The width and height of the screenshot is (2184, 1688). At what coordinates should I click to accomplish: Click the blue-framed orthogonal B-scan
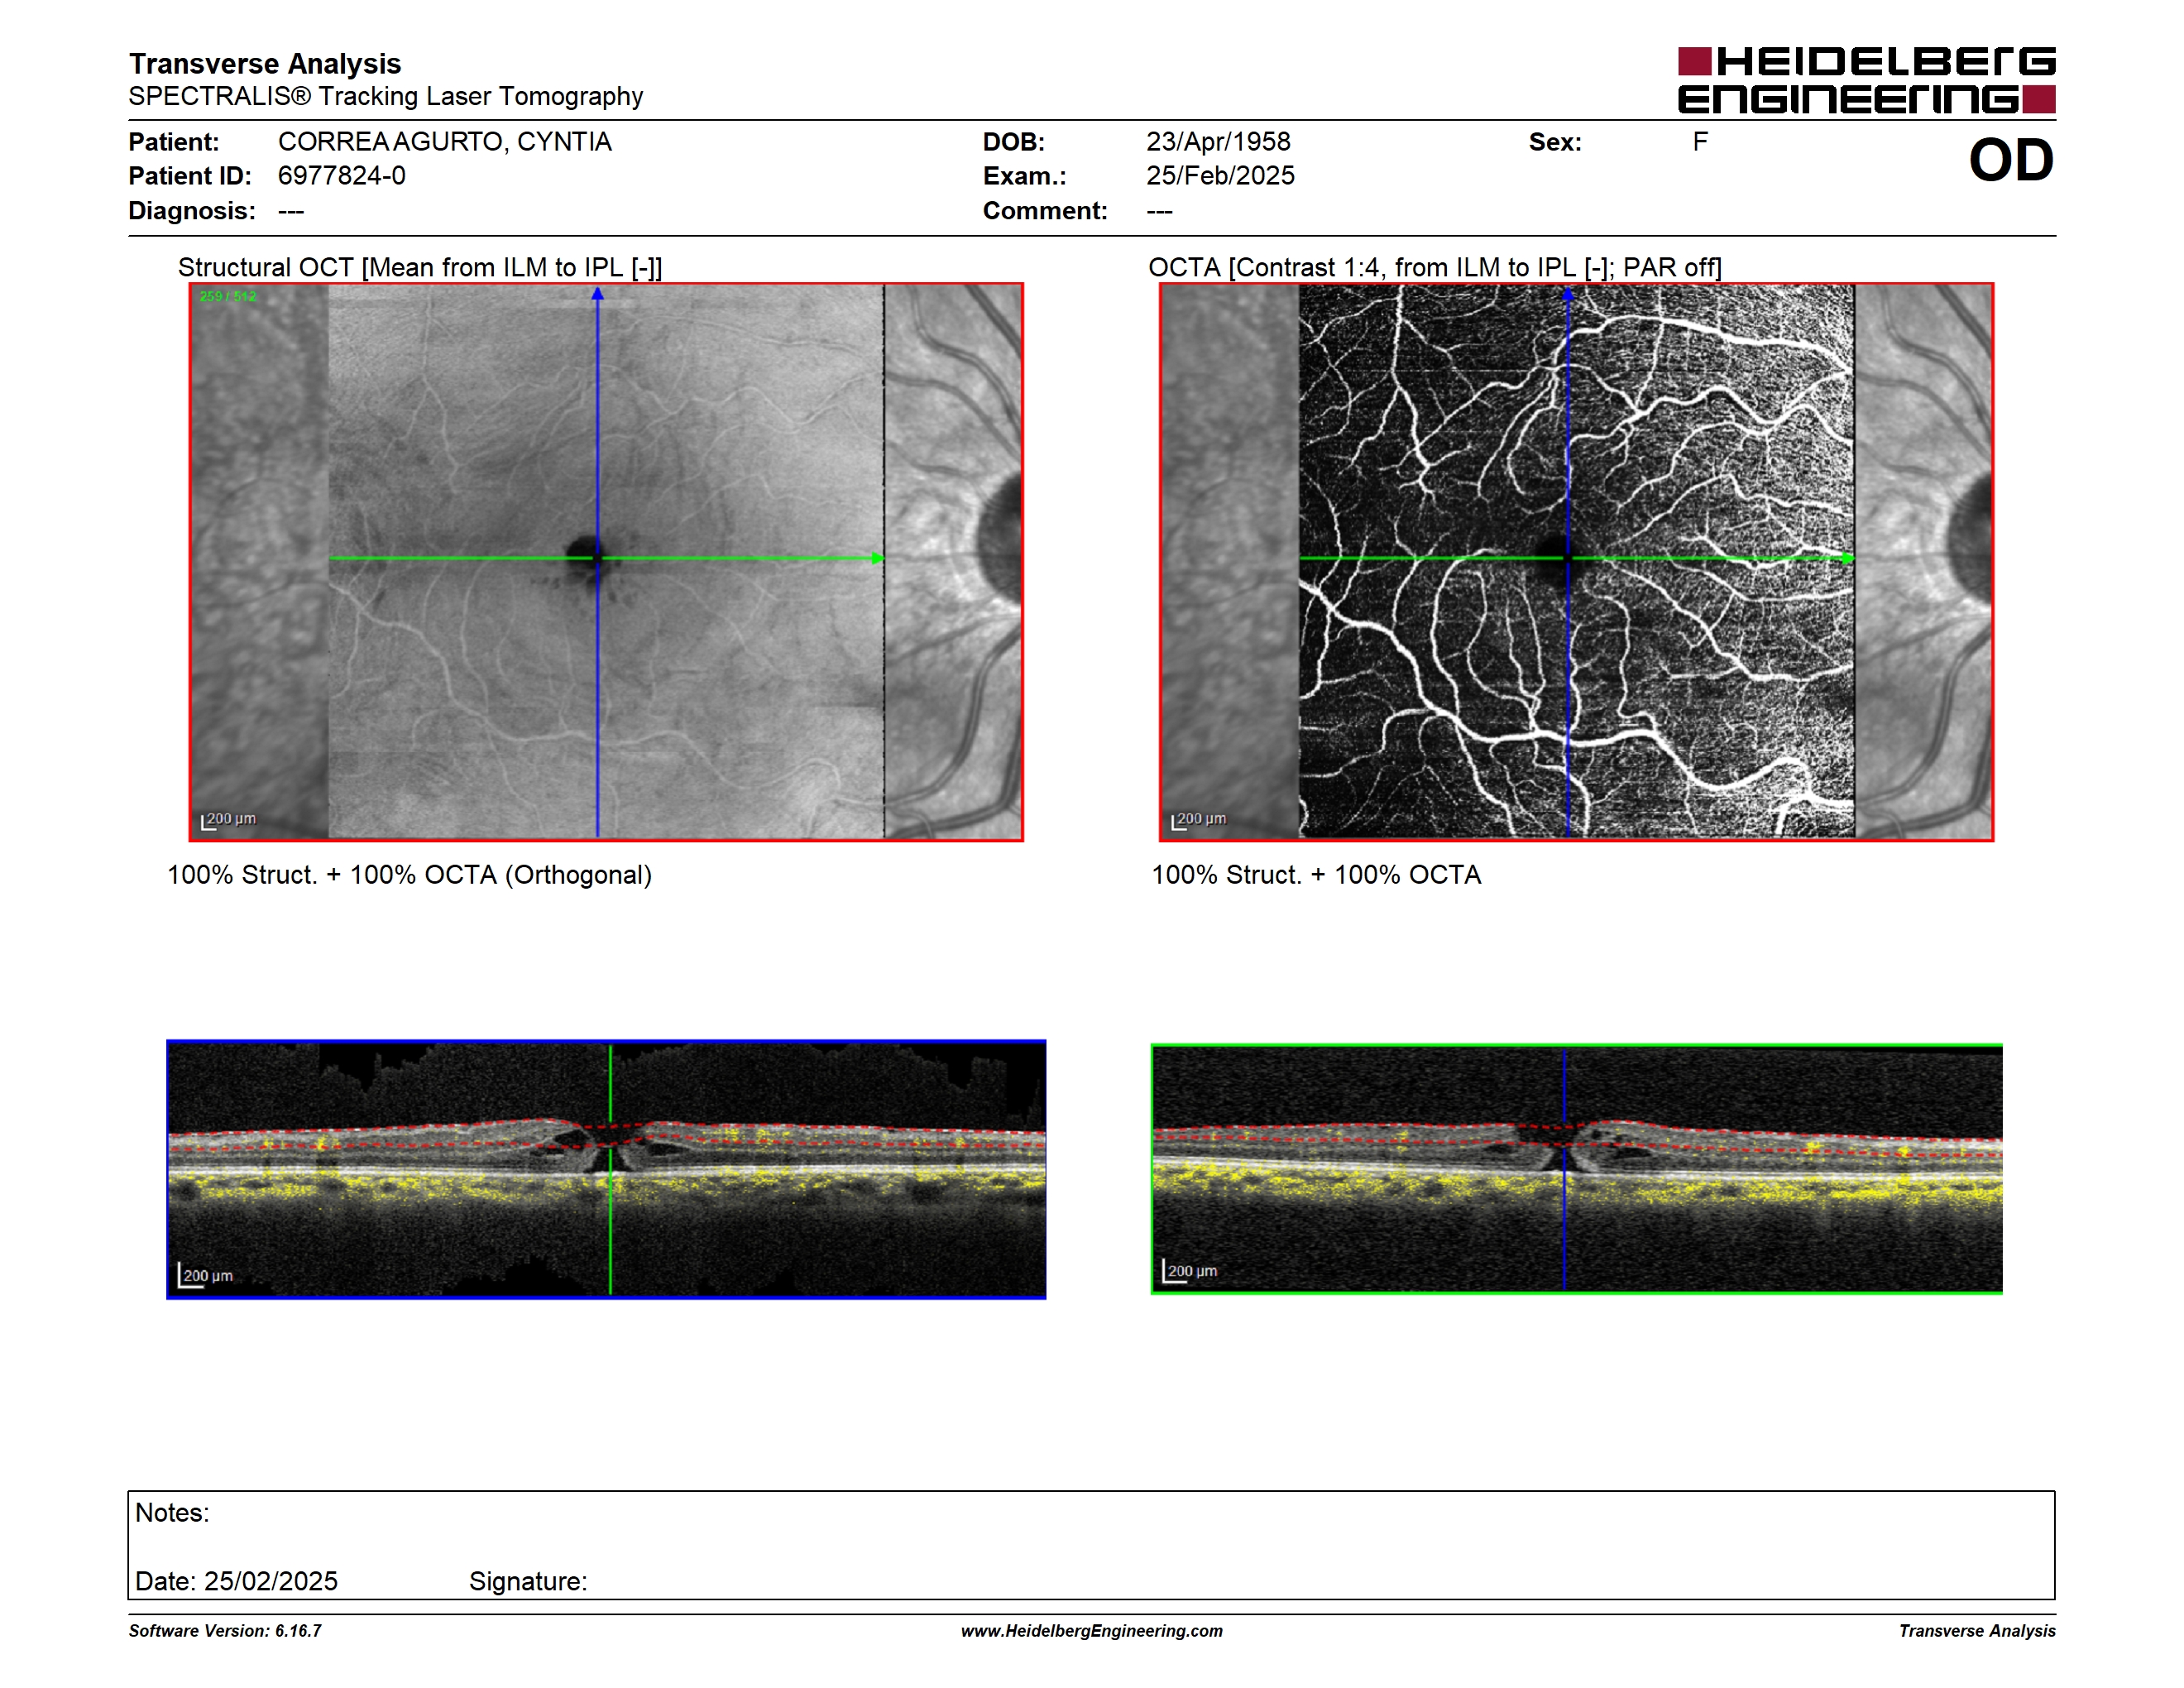click(x=606, y=1169)
